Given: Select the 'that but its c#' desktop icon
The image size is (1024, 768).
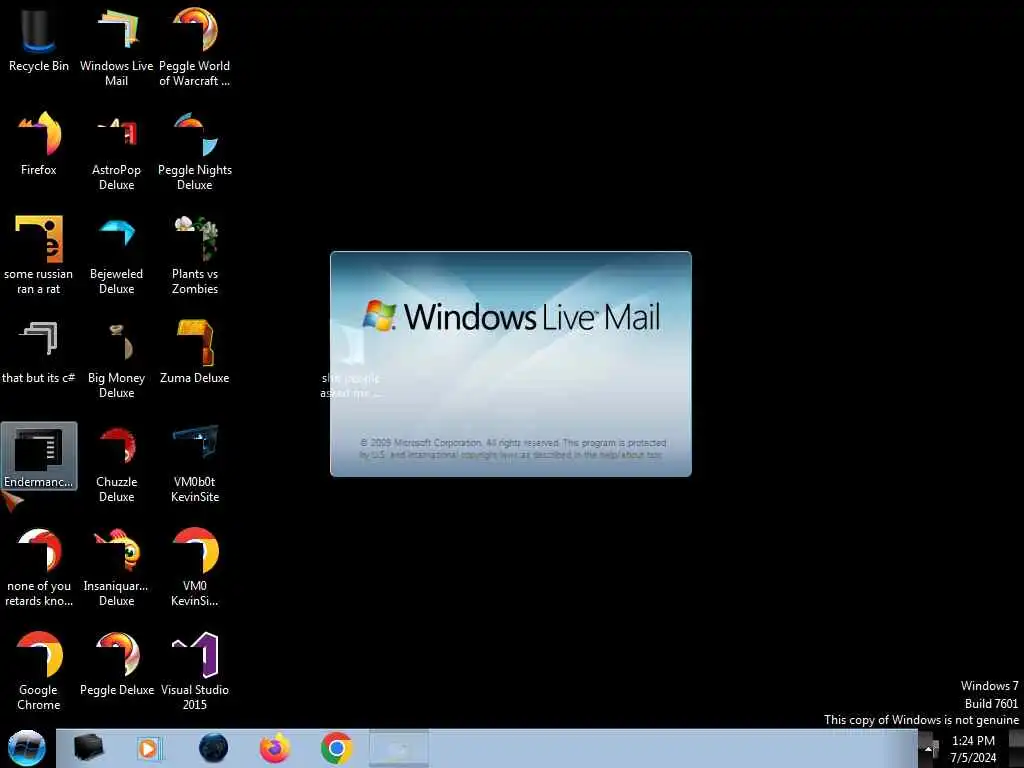Looking at the screenshot, I should [x=39, y=351].
